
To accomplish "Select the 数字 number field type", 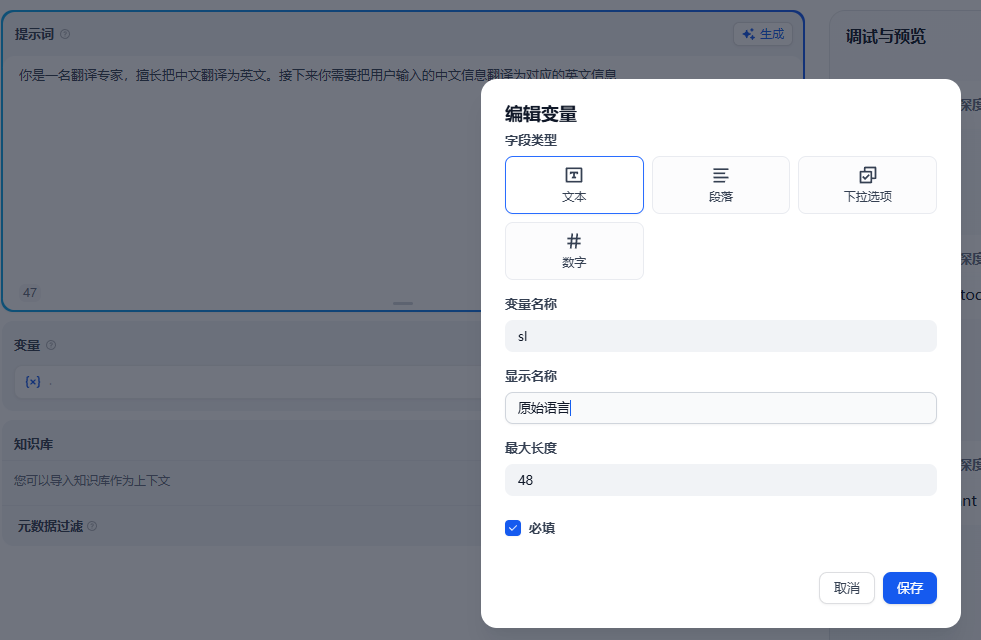I will click(x=574, y=251).
